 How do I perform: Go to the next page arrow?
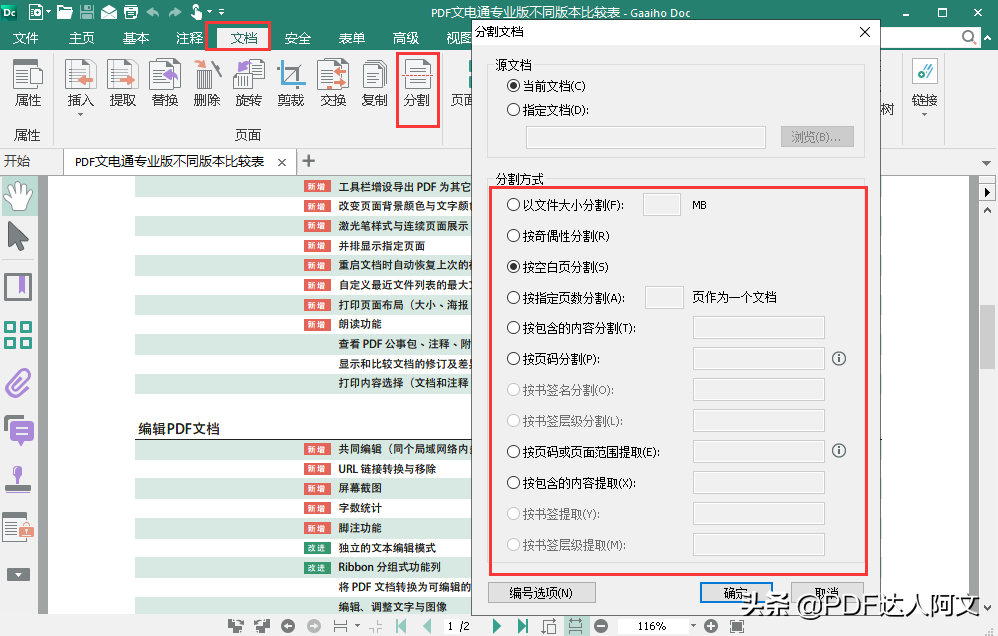(496, 626)
